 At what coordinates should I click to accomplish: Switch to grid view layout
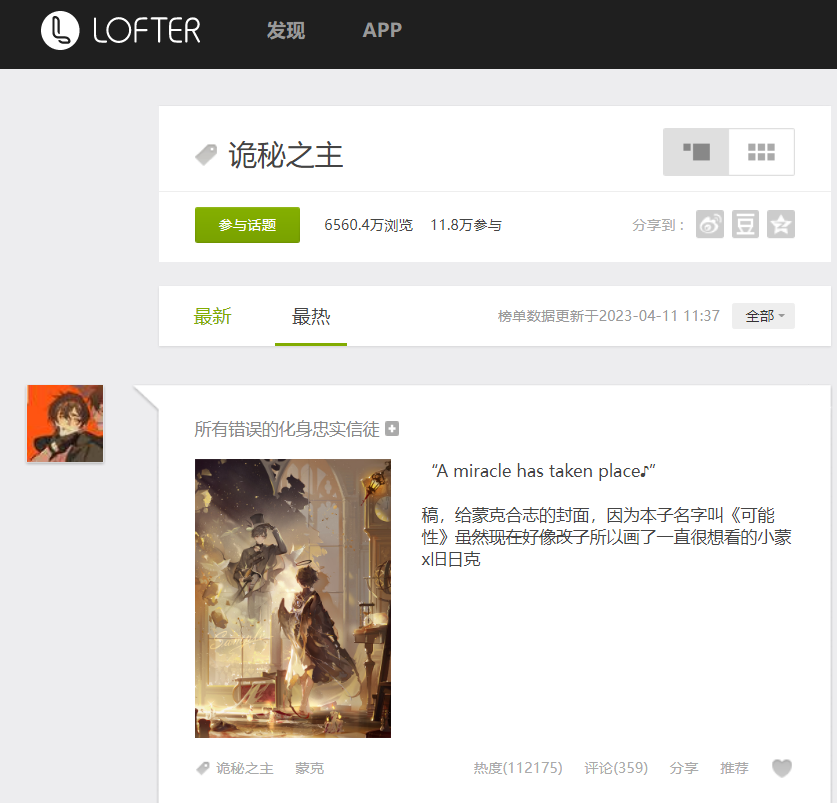tap(762, 152)
